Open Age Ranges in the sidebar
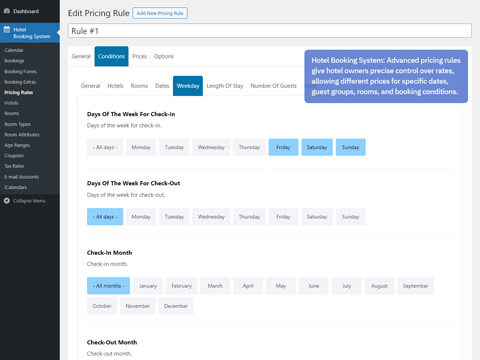 click(17, 145)
